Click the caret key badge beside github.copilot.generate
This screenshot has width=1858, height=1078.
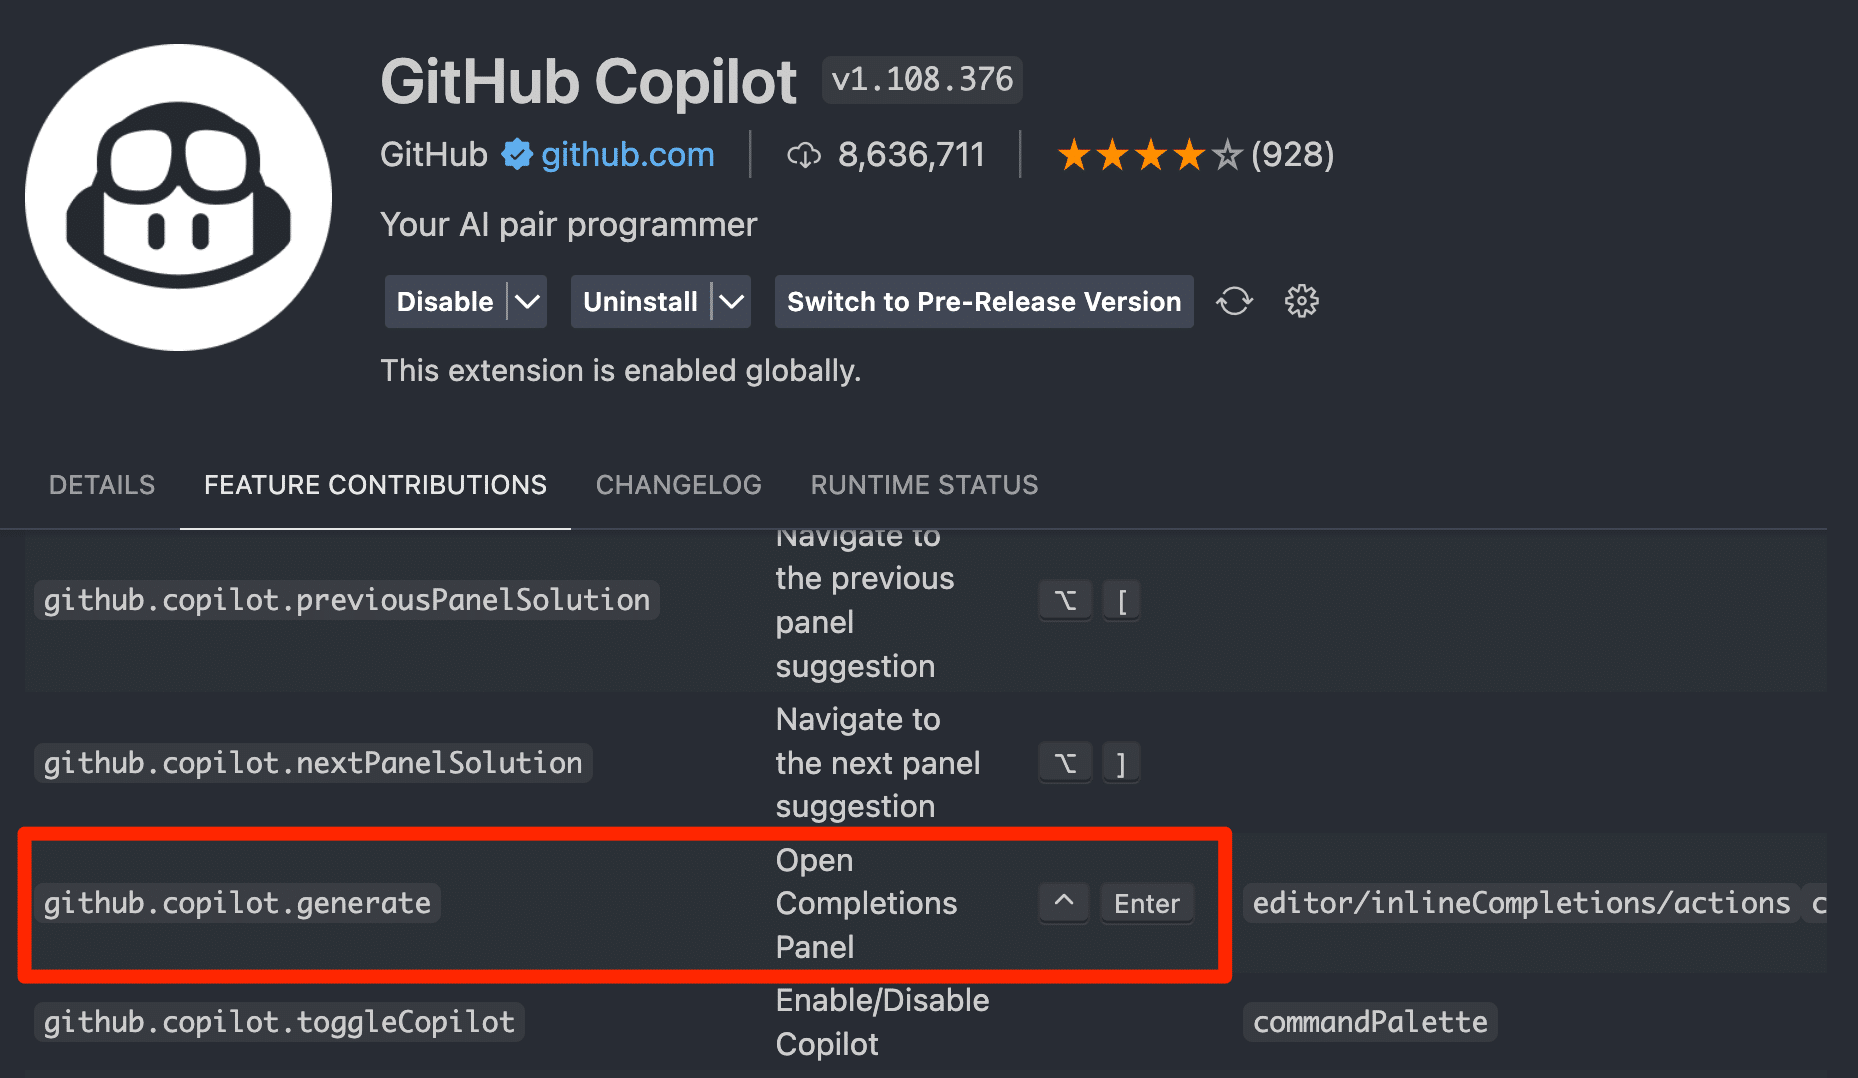pos(1063,903)
